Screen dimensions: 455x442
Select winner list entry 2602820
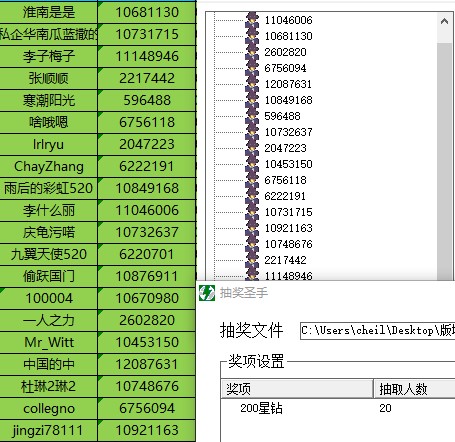[285, 52]
